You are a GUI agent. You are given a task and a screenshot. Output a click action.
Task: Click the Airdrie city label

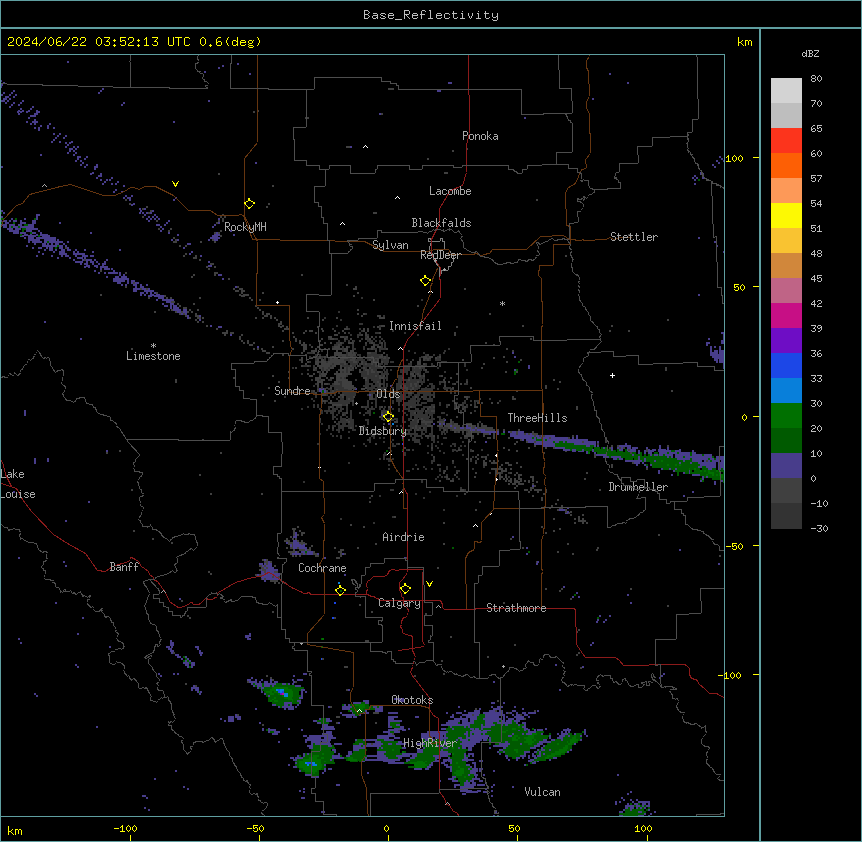coord(403,537)
